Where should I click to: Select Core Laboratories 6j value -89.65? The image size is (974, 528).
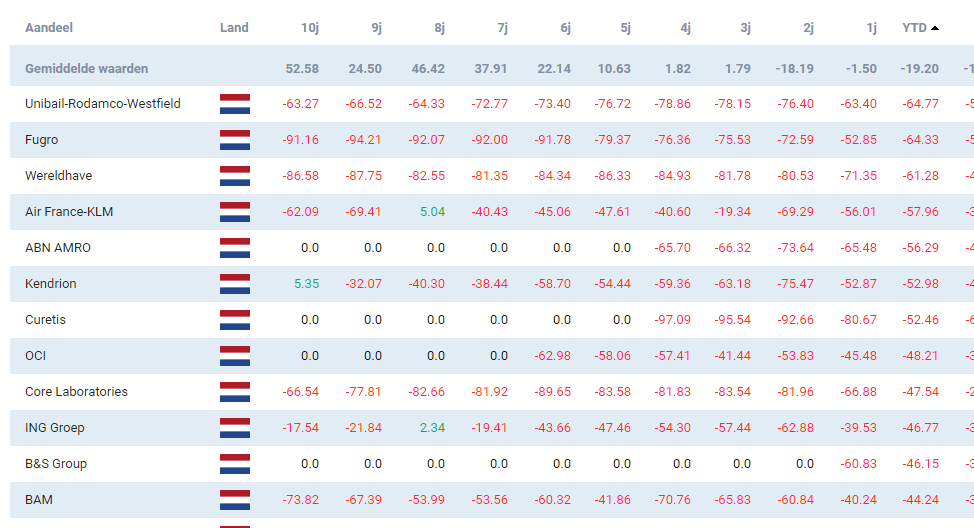(x=552, y=392)
